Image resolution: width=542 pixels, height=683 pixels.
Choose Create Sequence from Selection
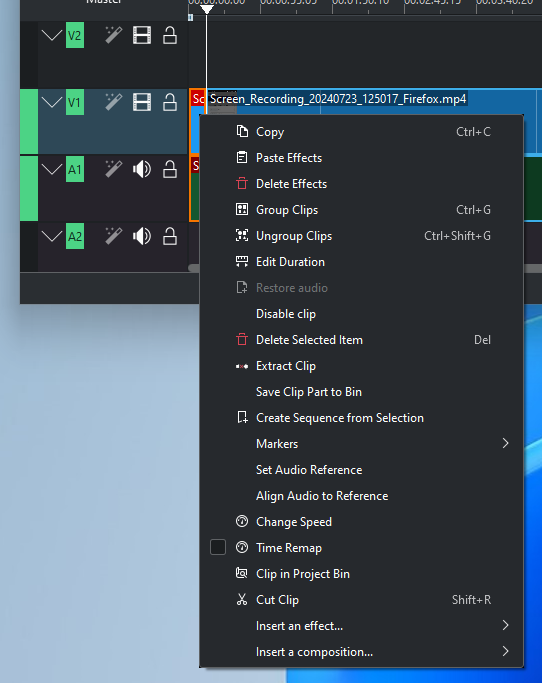(x=362, y=418)
